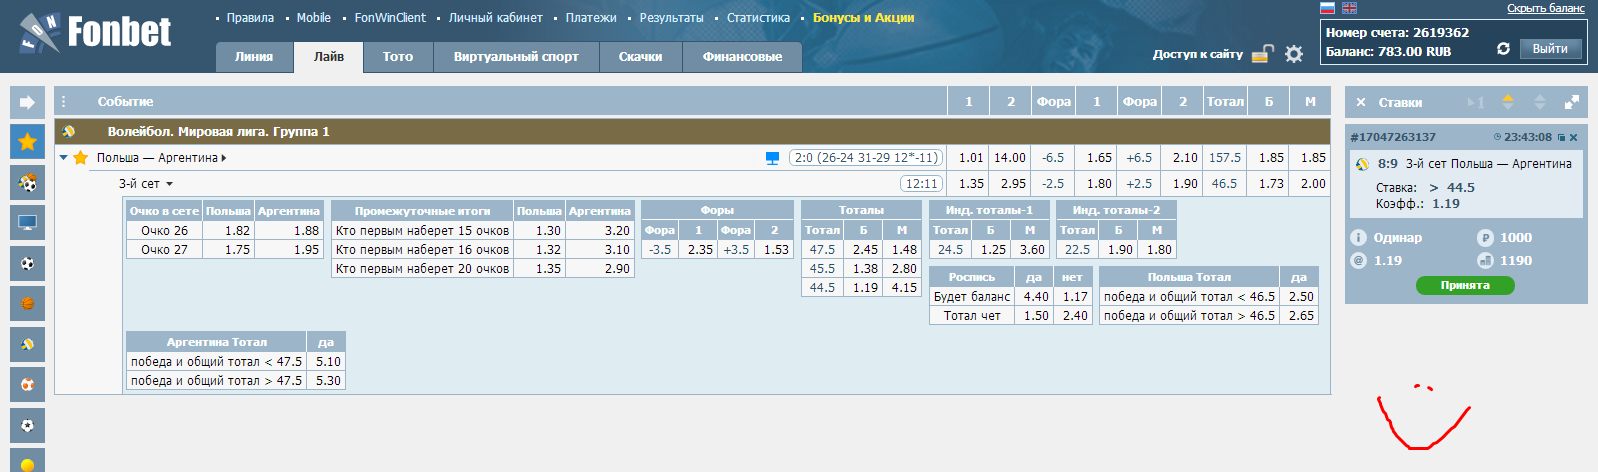Open the Тото tab
The height and width of the screenshot is (472, 1598).
tap(398, 57)
